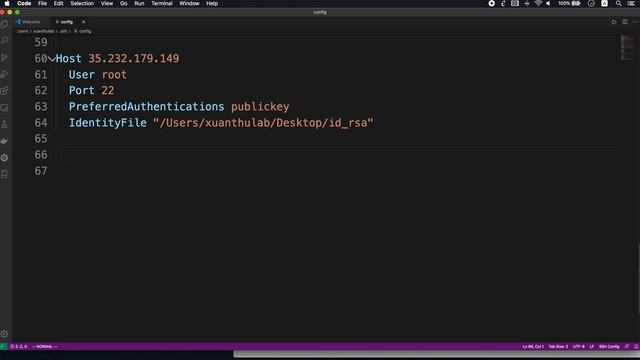Image resolution: width=640 pixels, height=360 pixels.
Task: Click the publickey value on line 63
Action: point(260,107)
